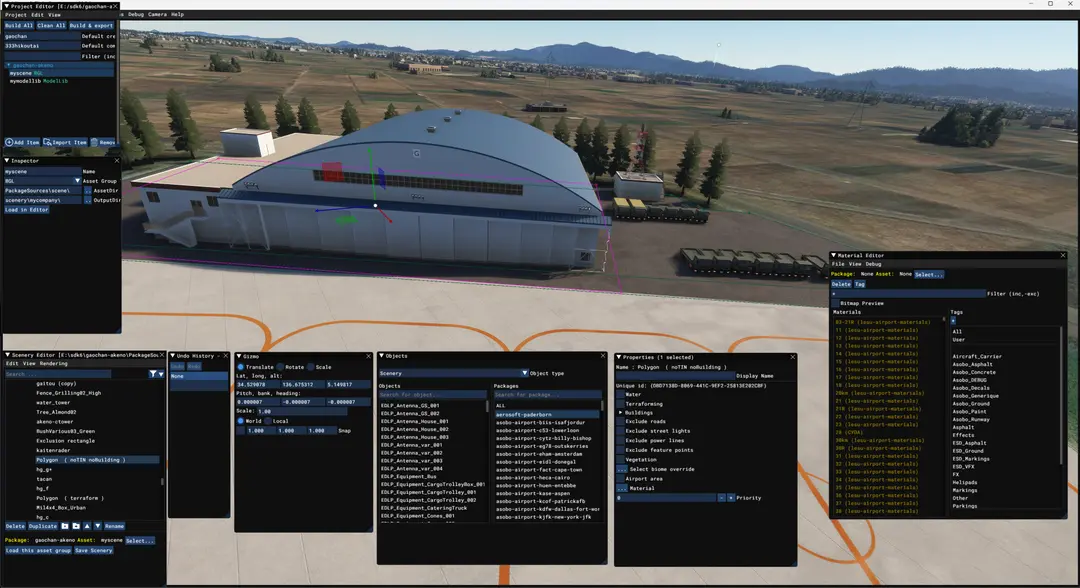Open the Camera menu in the top bar
This screenshot has height=588, width=1080.
(157, 14)
